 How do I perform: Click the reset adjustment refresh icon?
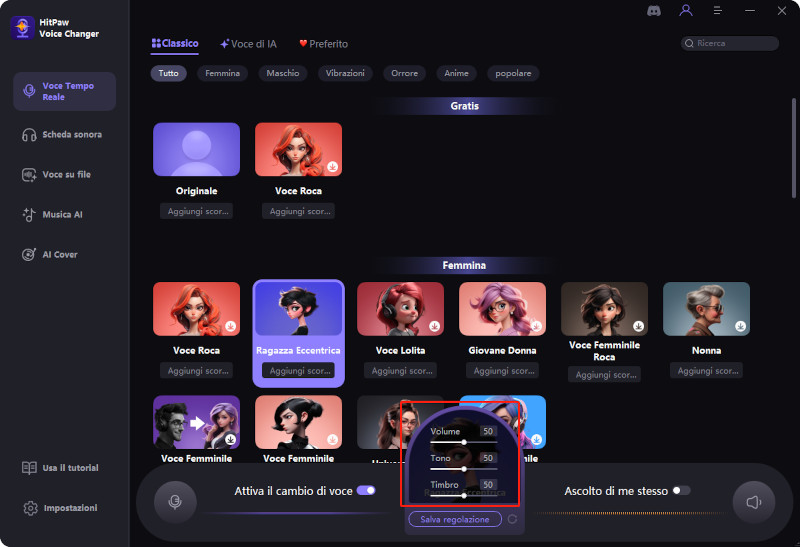[512, 519]
